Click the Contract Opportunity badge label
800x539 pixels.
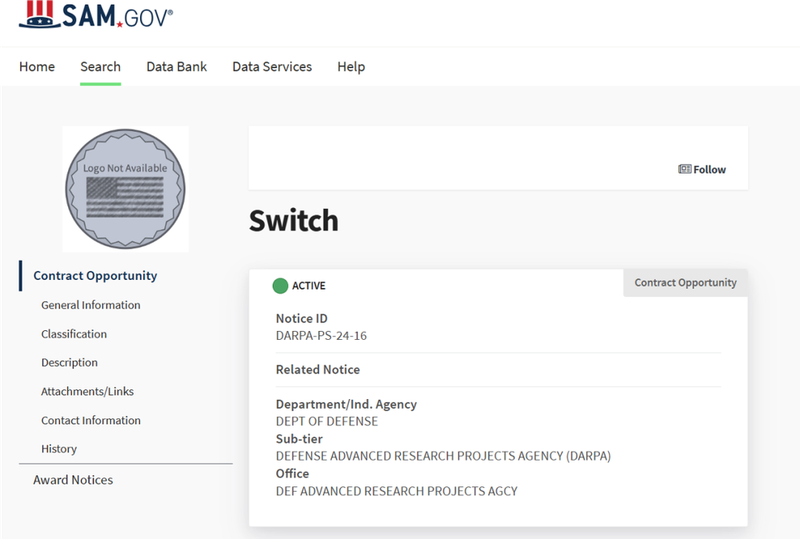(685, 283)
